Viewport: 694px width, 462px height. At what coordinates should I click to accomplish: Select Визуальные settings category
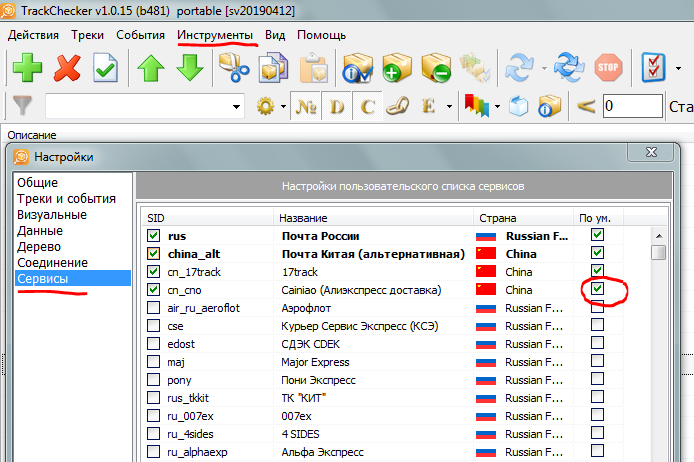tap(52, 215)
